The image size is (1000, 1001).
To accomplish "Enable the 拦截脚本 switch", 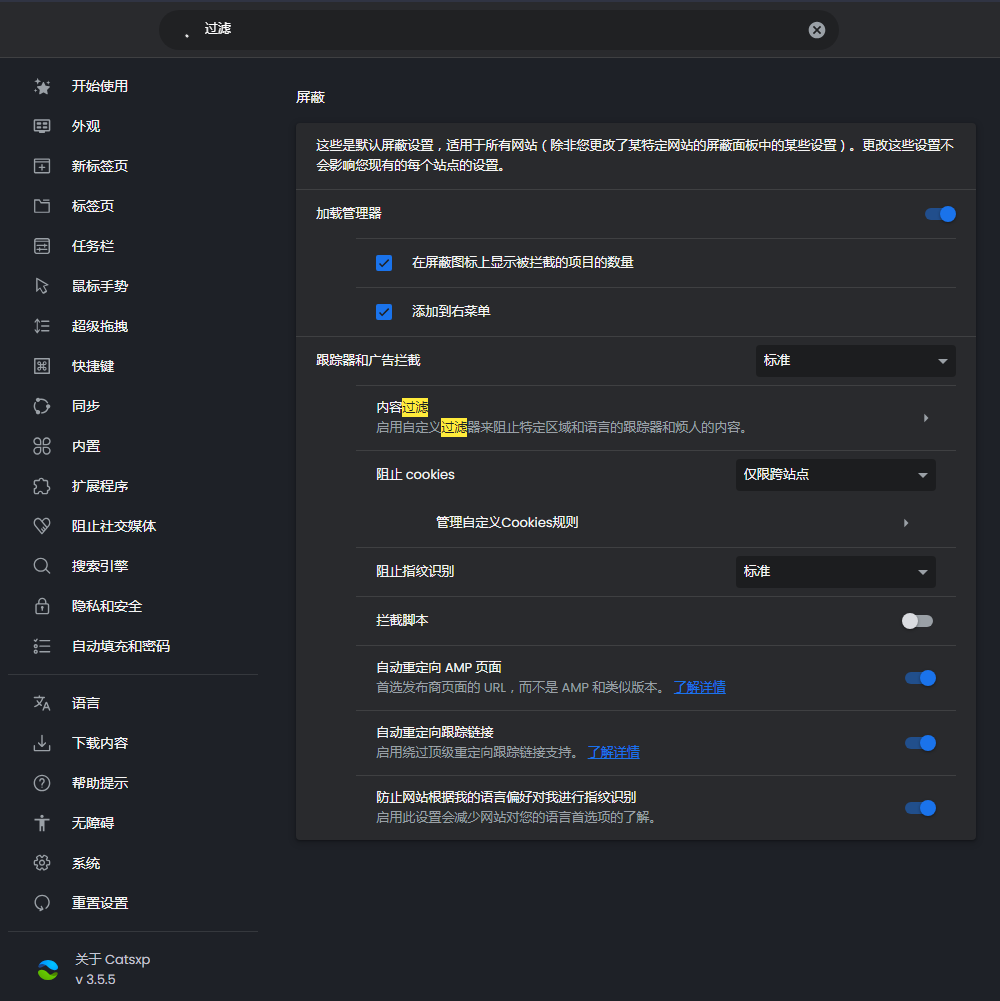I will (917, 621).
